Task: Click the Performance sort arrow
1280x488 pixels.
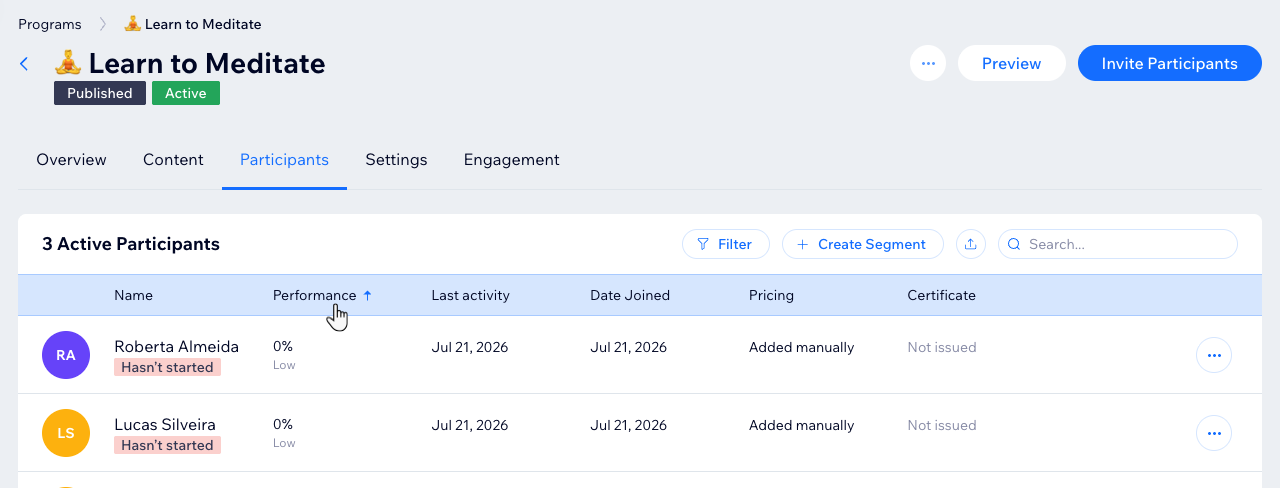Action: coord(367,295)
